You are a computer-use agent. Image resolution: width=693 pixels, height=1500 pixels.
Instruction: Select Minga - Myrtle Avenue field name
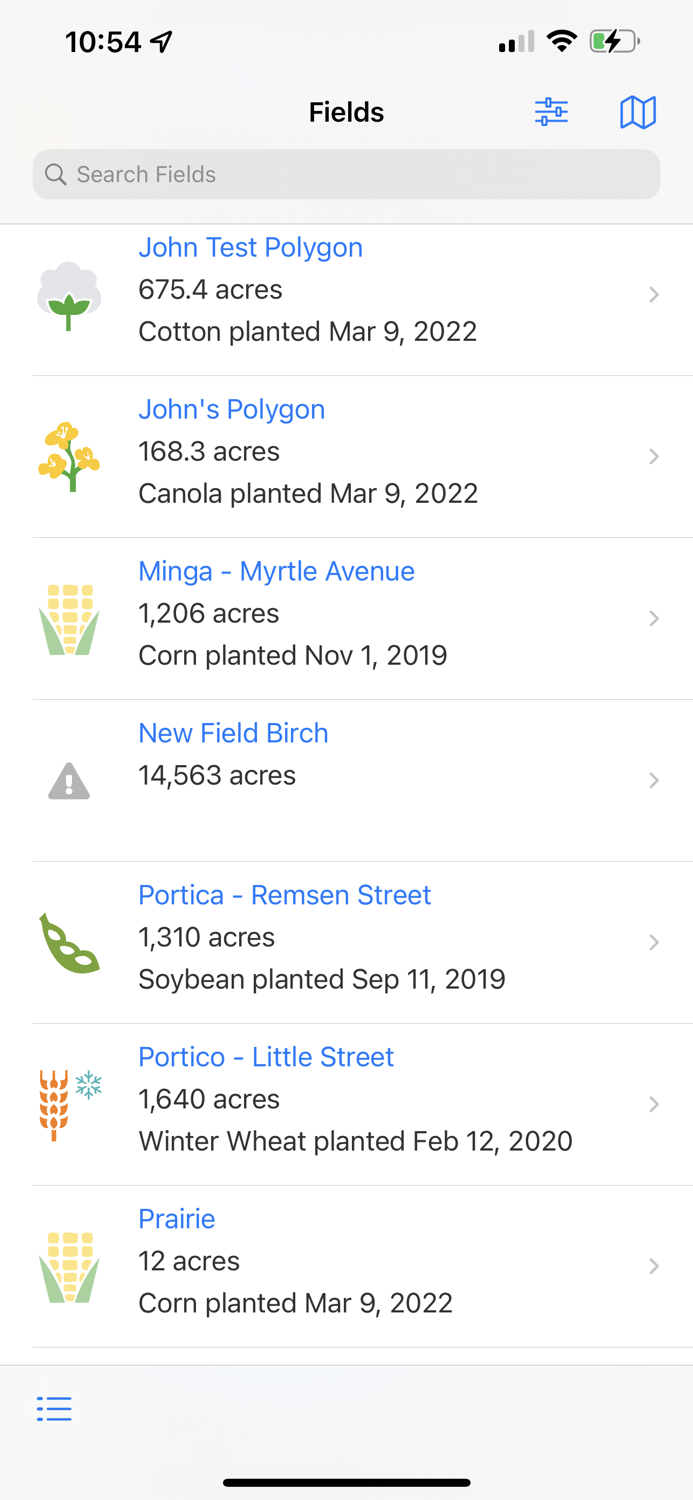pos(276,571)
